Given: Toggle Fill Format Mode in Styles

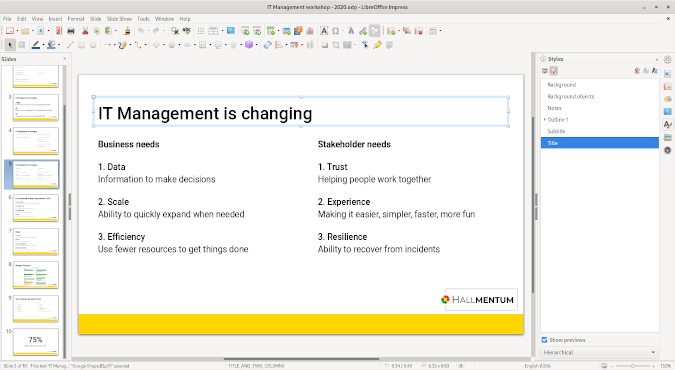Looking at the screenshot, I should click(637, 71).
